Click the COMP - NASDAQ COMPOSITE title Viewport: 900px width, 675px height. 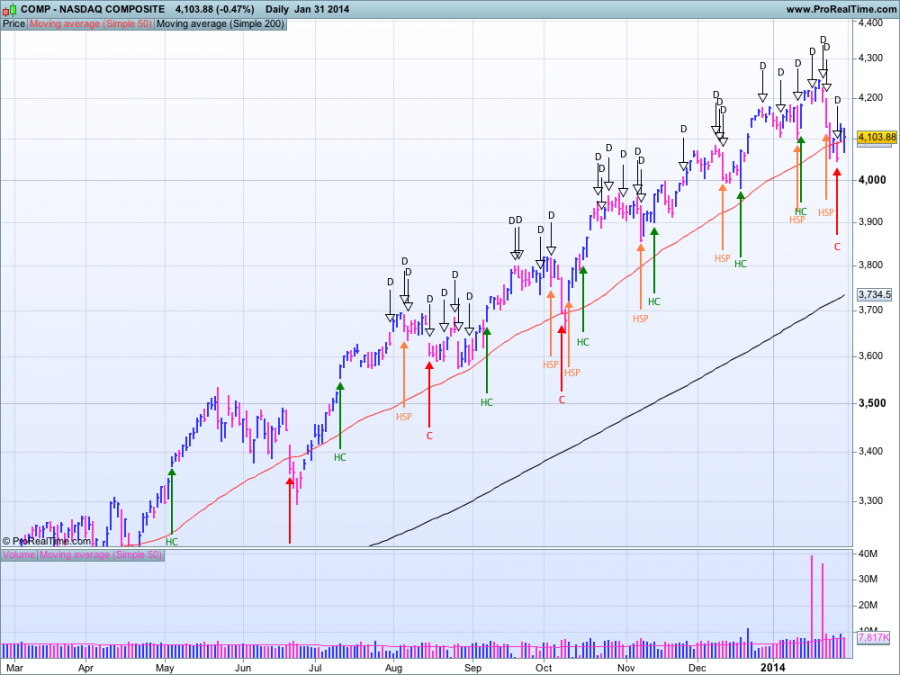93,9
